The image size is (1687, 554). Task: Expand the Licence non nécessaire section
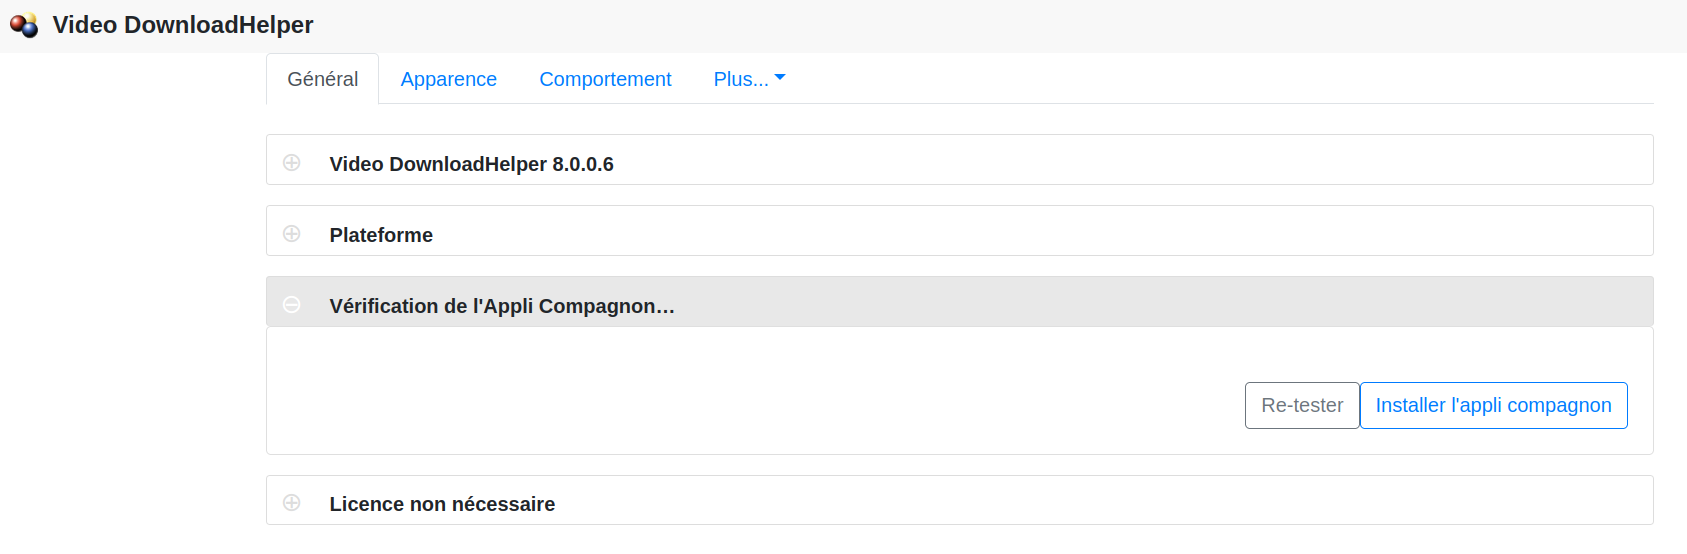pos(442,504)
